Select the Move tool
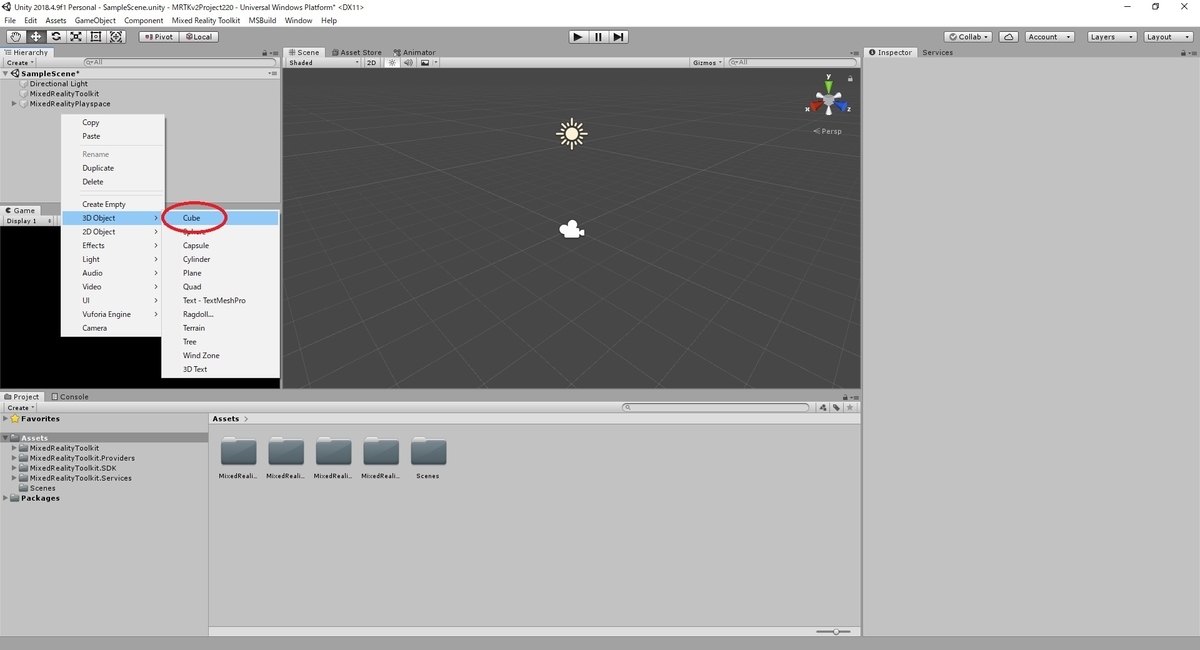1200x650 pixels. click(x=36, y=37)
